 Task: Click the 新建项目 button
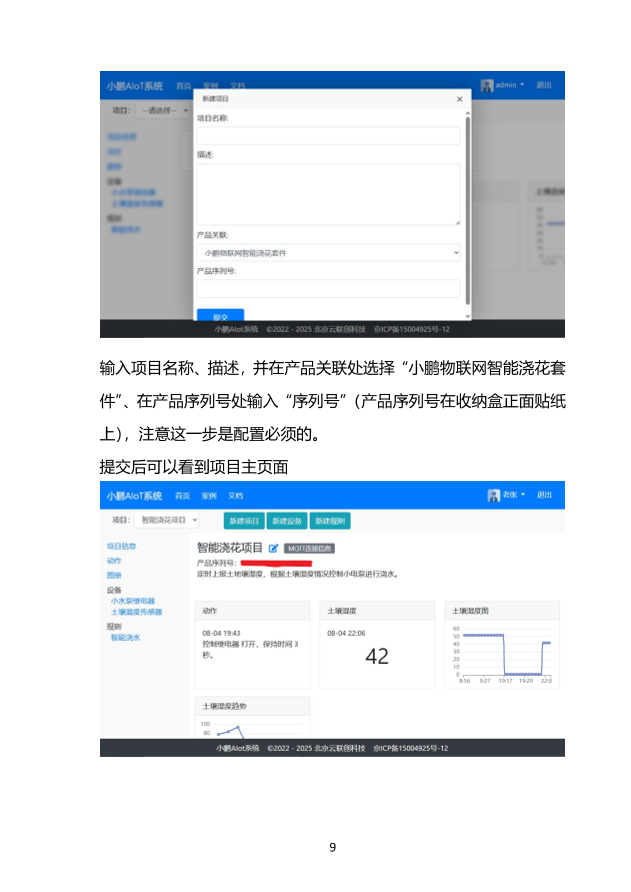(x=243, y=521)
